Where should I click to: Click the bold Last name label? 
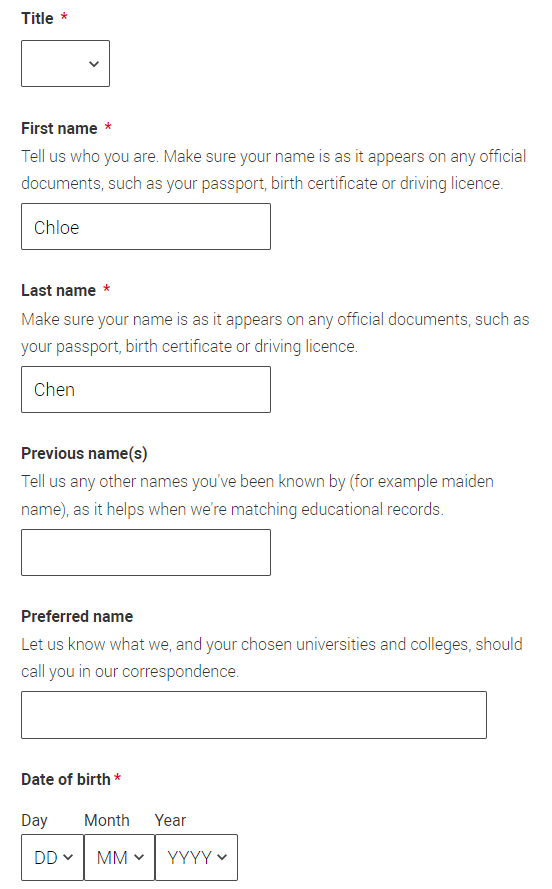(58, 291)
